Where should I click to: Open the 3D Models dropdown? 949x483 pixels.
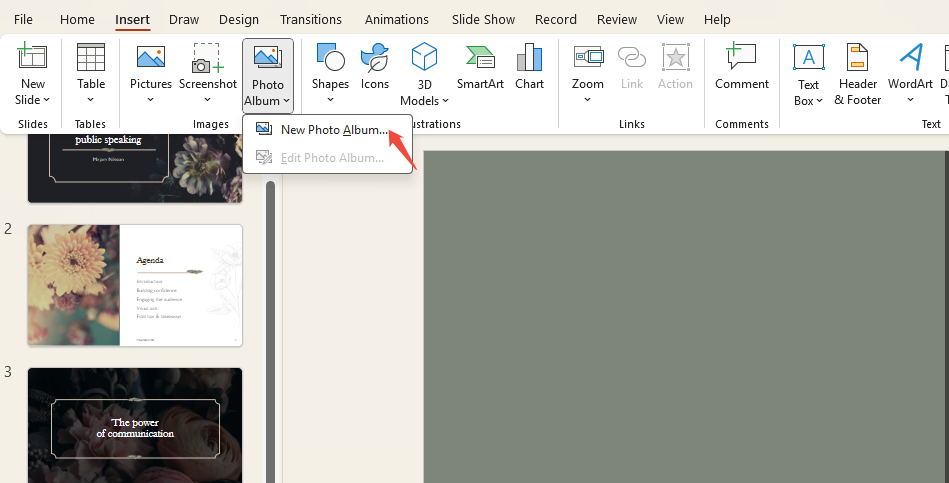pos(424,100)
